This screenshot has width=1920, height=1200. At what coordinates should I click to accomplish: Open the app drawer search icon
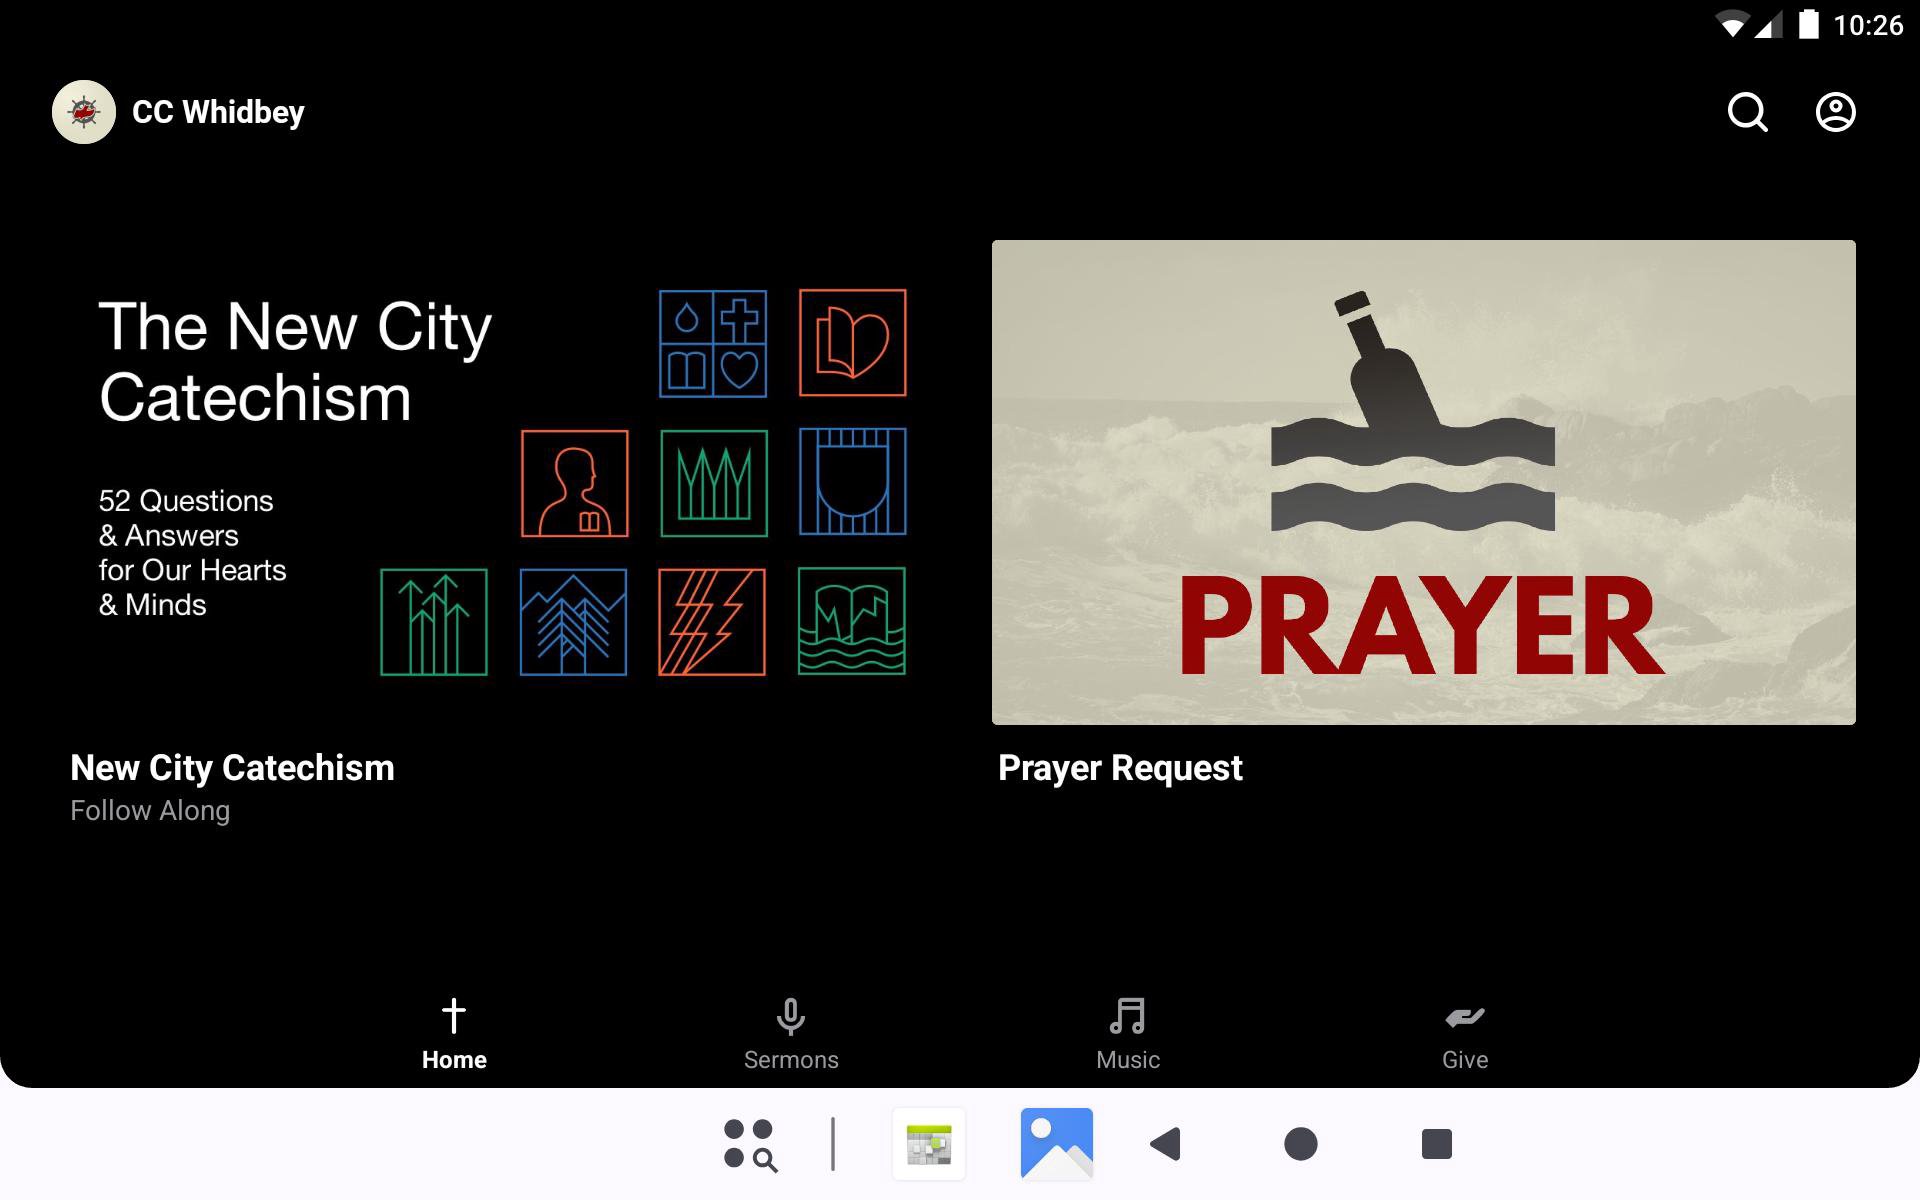tap(750, 1144)
